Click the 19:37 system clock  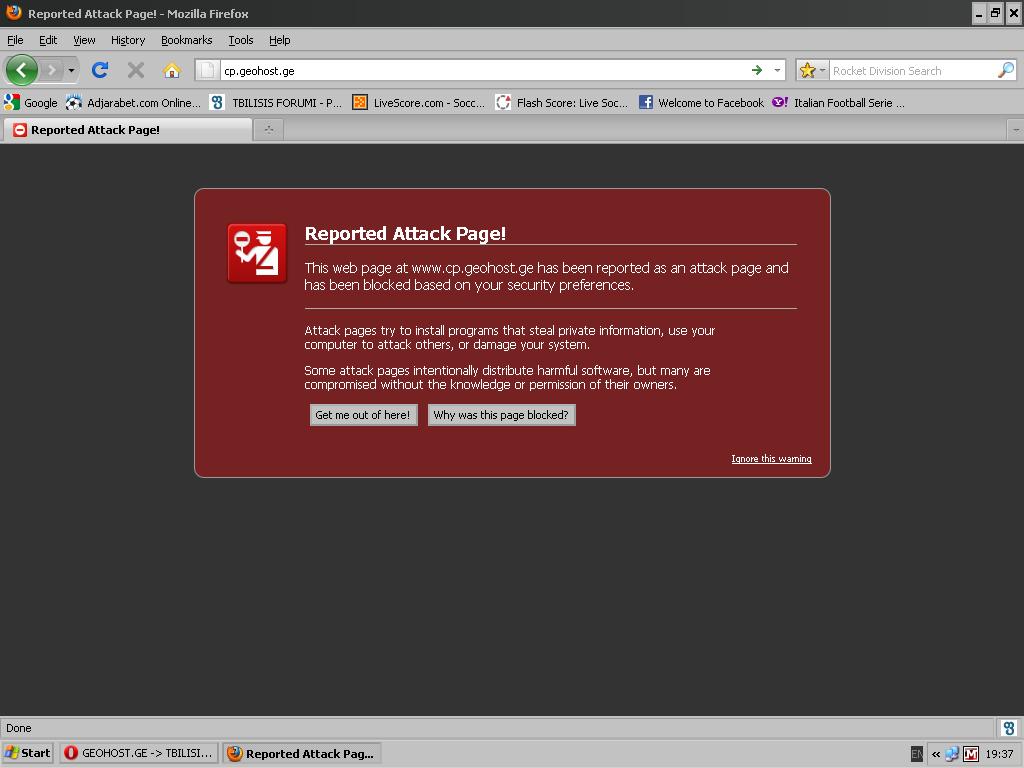pyautogui.click(x=999, y=754)
